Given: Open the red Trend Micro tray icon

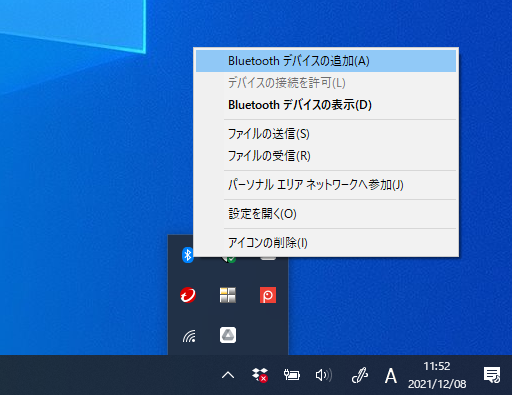Looking at the screenshot, I should tap(188, 295).
